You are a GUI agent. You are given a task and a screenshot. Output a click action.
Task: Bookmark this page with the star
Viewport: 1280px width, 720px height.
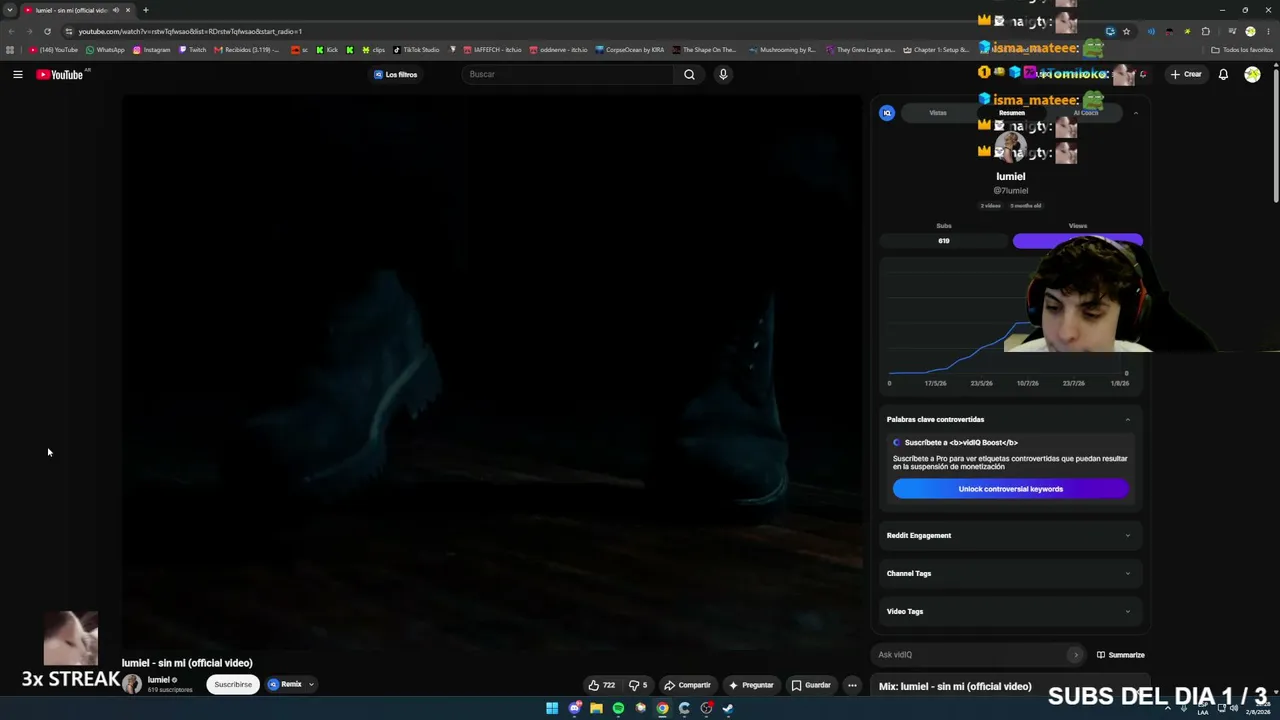click(1126, 31)
